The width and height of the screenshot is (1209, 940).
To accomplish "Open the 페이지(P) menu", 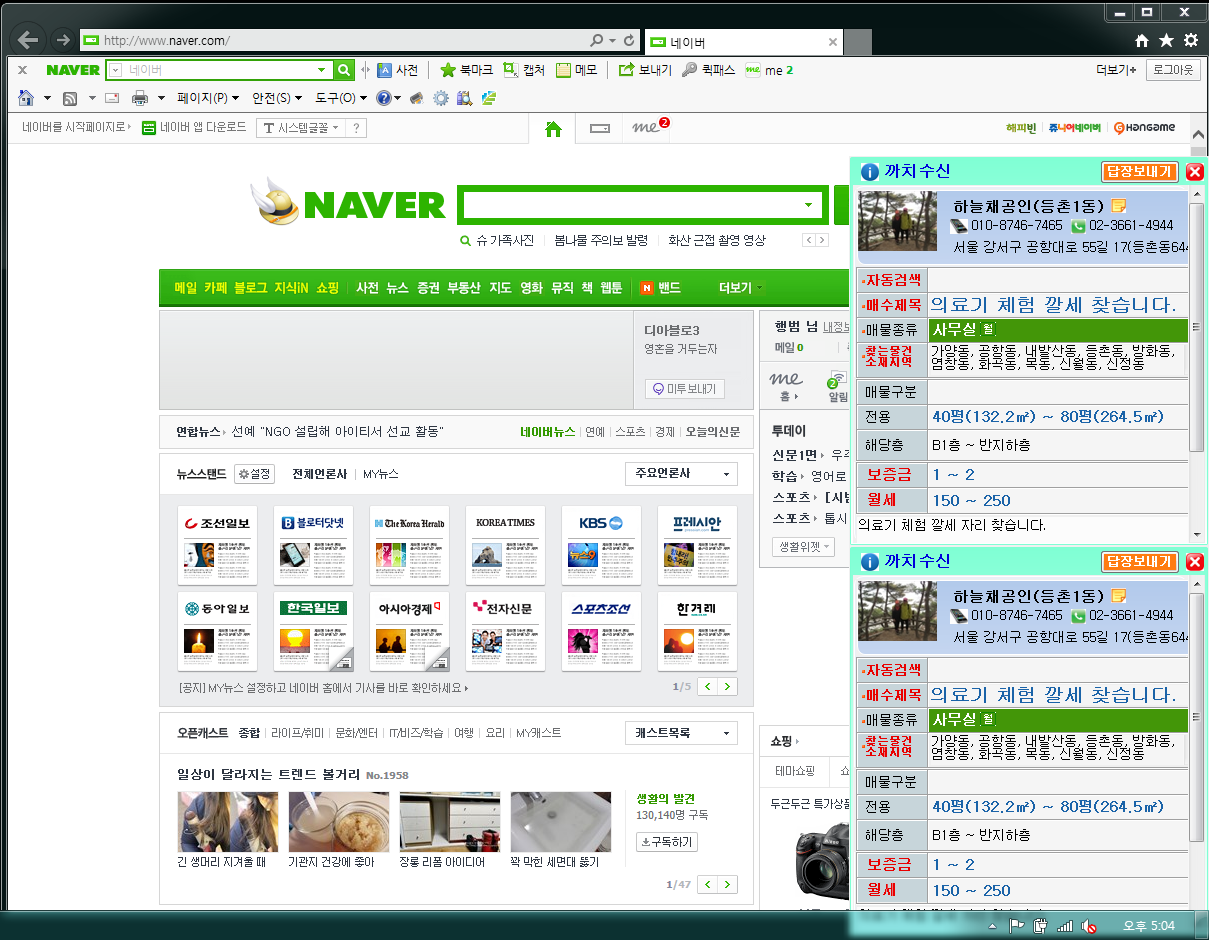I will [208, 98].
